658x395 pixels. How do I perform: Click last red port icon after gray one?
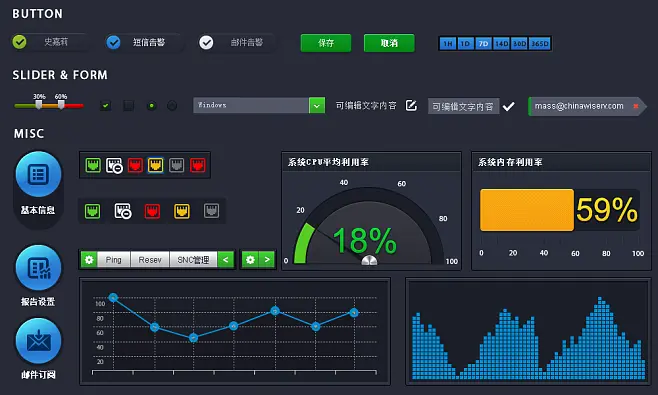198,165
